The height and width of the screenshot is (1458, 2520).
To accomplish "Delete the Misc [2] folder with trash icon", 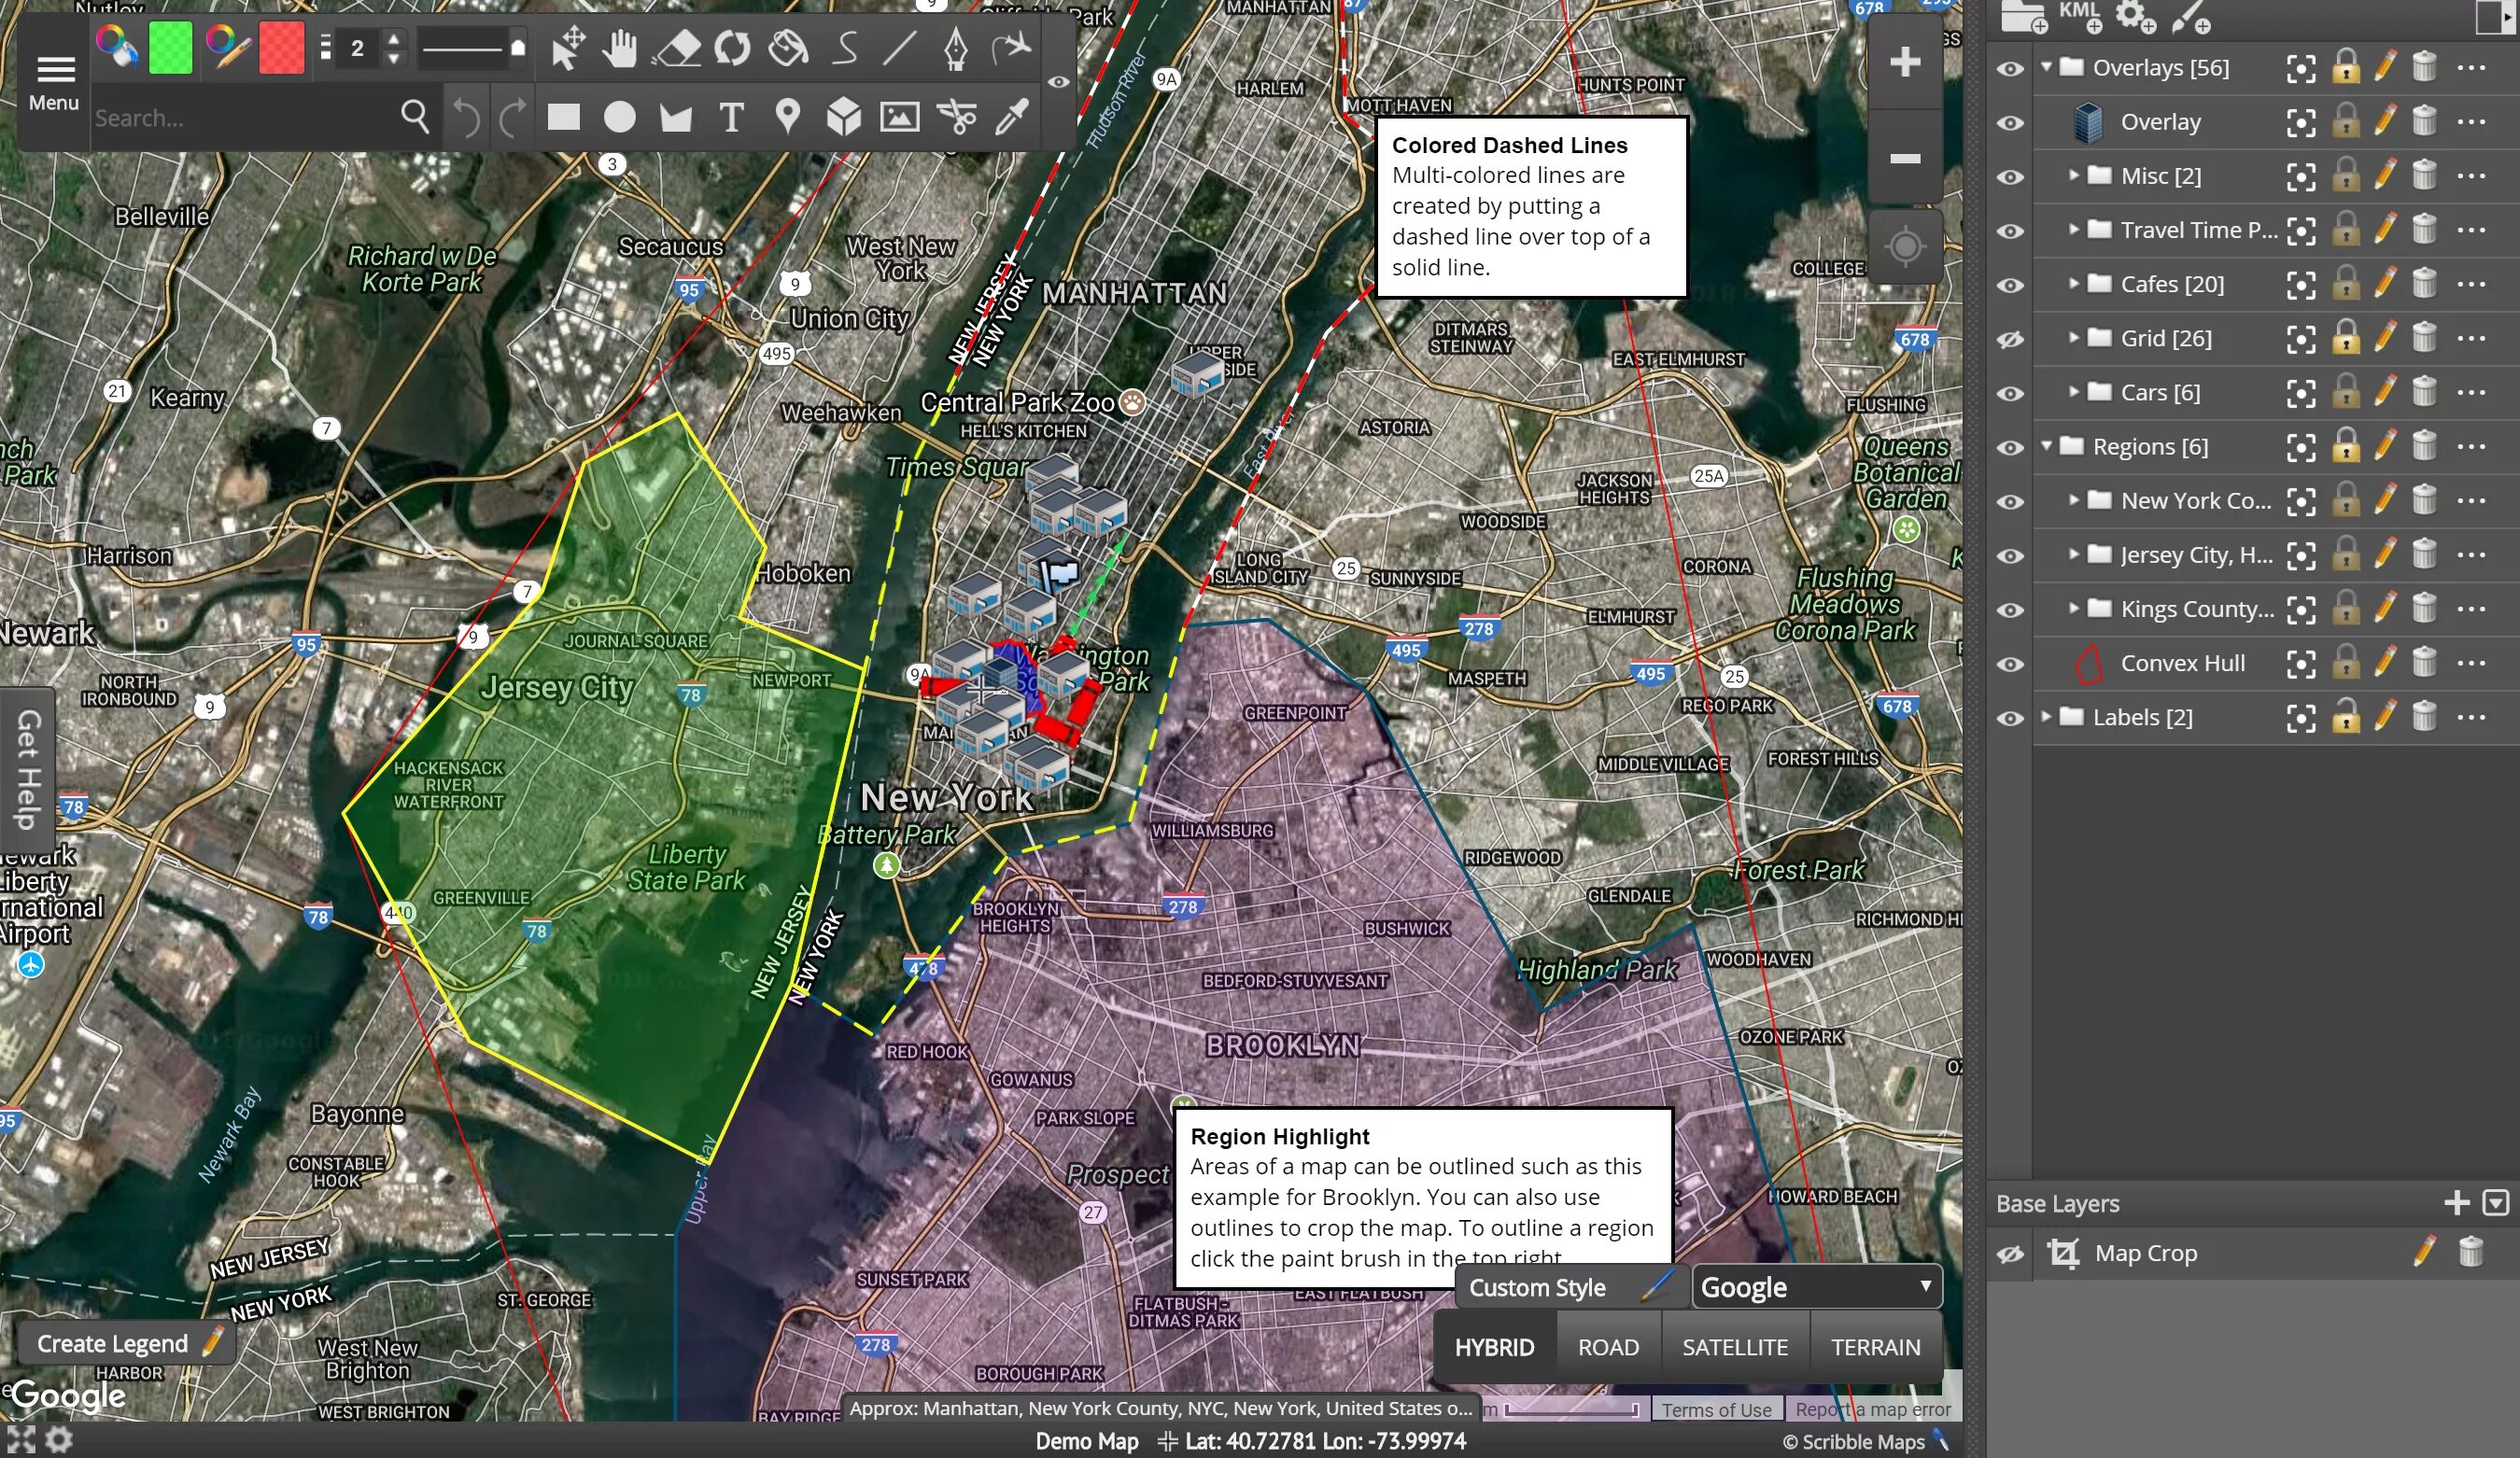I will [x=2424, y=175].
